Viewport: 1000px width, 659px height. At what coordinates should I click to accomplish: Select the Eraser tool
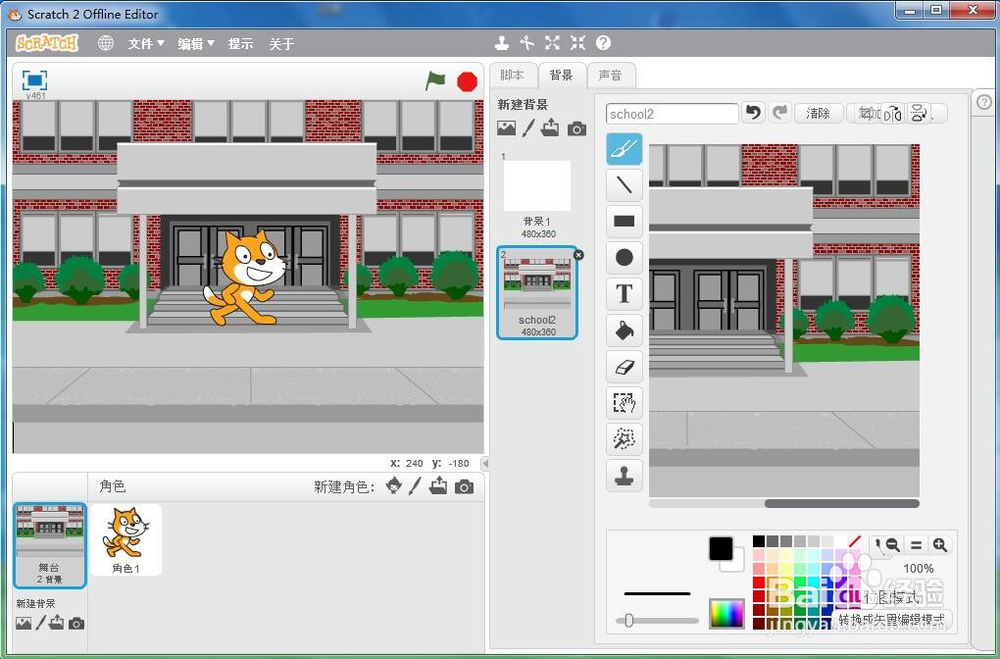pos(624,367)
